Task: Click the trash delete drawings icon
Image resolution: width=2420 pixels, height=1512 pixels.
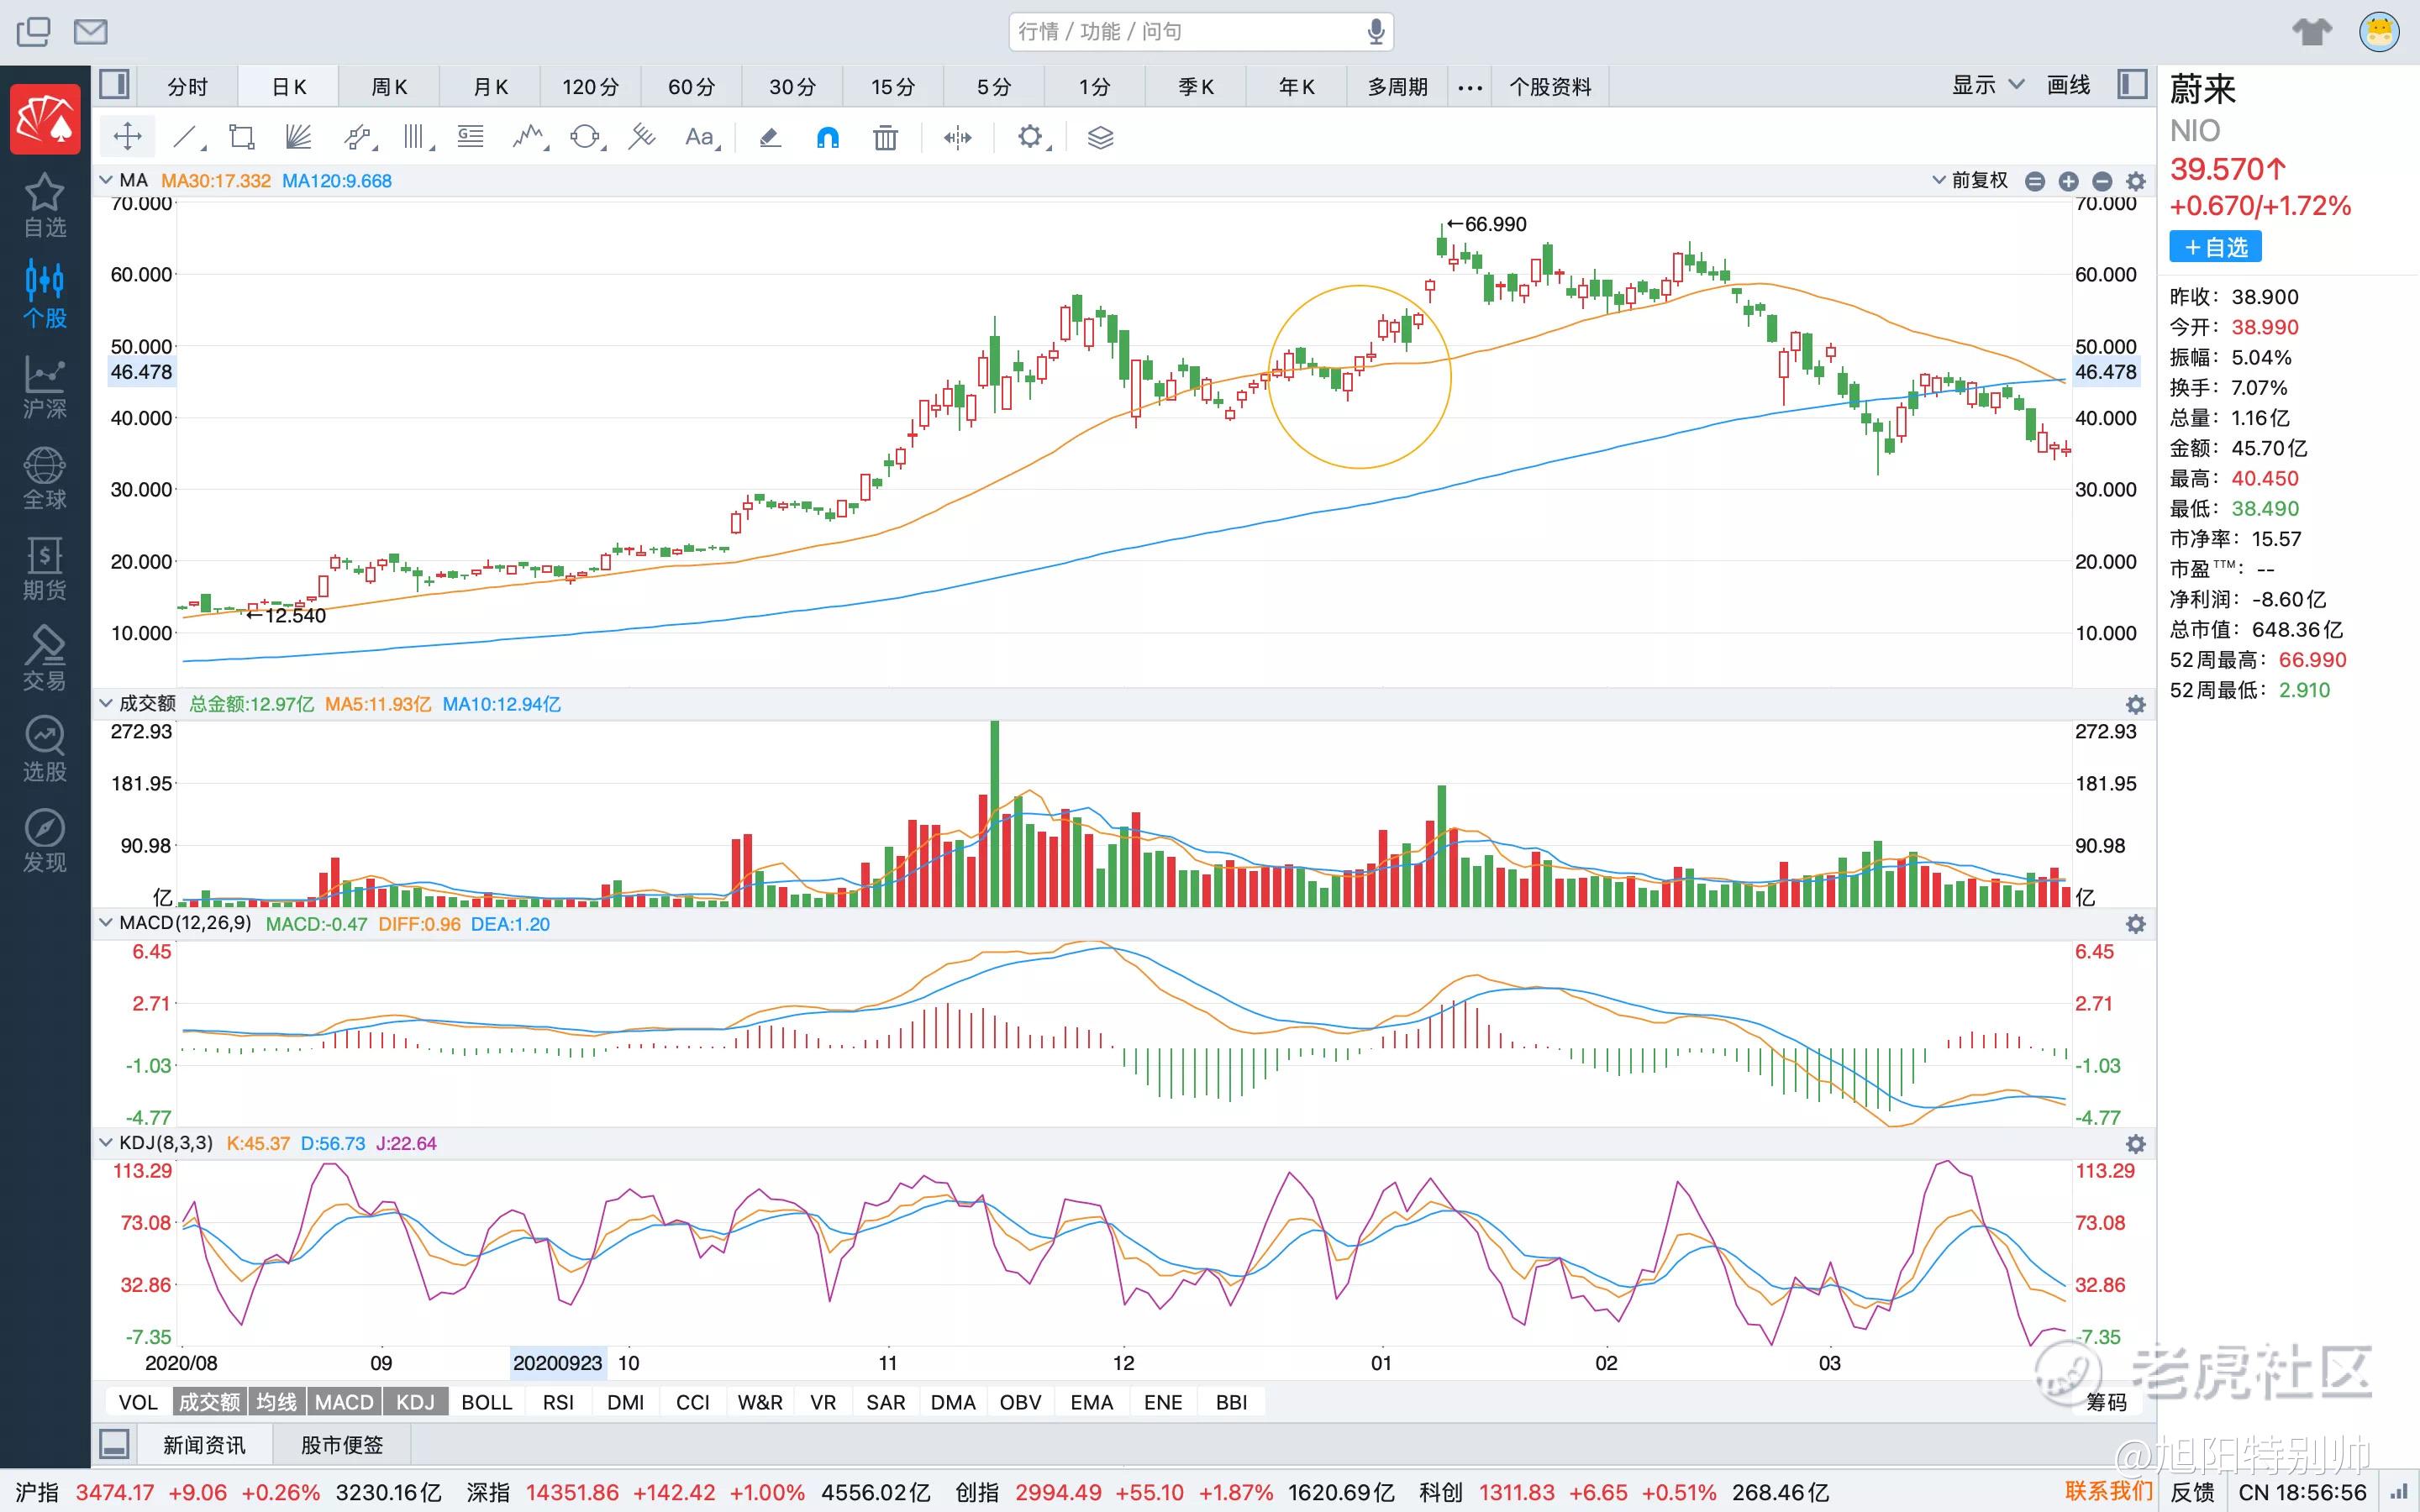Action: click(885, 137)
